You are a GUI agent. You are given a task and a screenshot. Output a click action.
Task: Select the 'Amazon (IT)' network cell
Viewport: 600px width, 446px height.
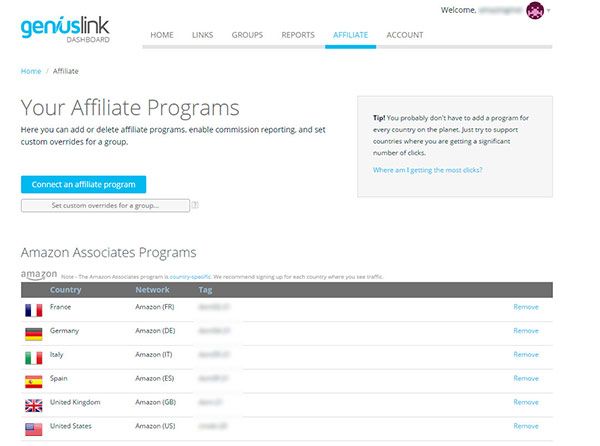[x=153, y=355]
